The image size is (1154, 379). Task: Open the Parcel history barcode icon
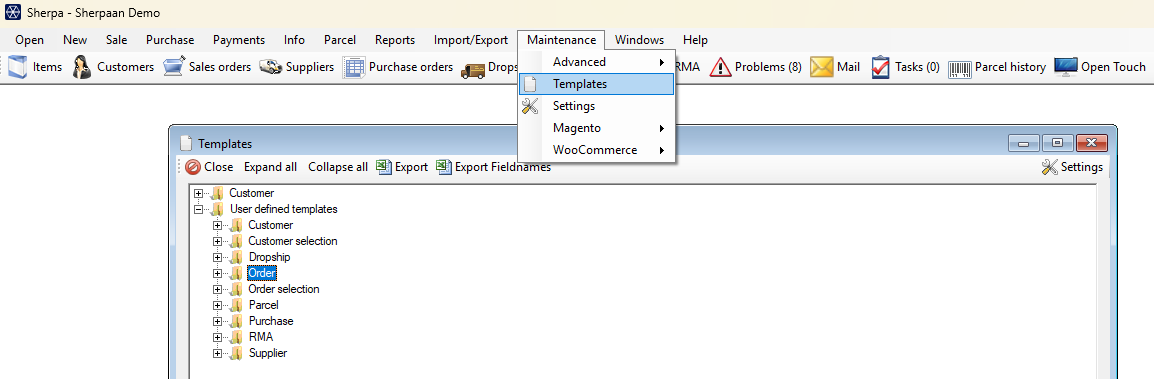959,68
